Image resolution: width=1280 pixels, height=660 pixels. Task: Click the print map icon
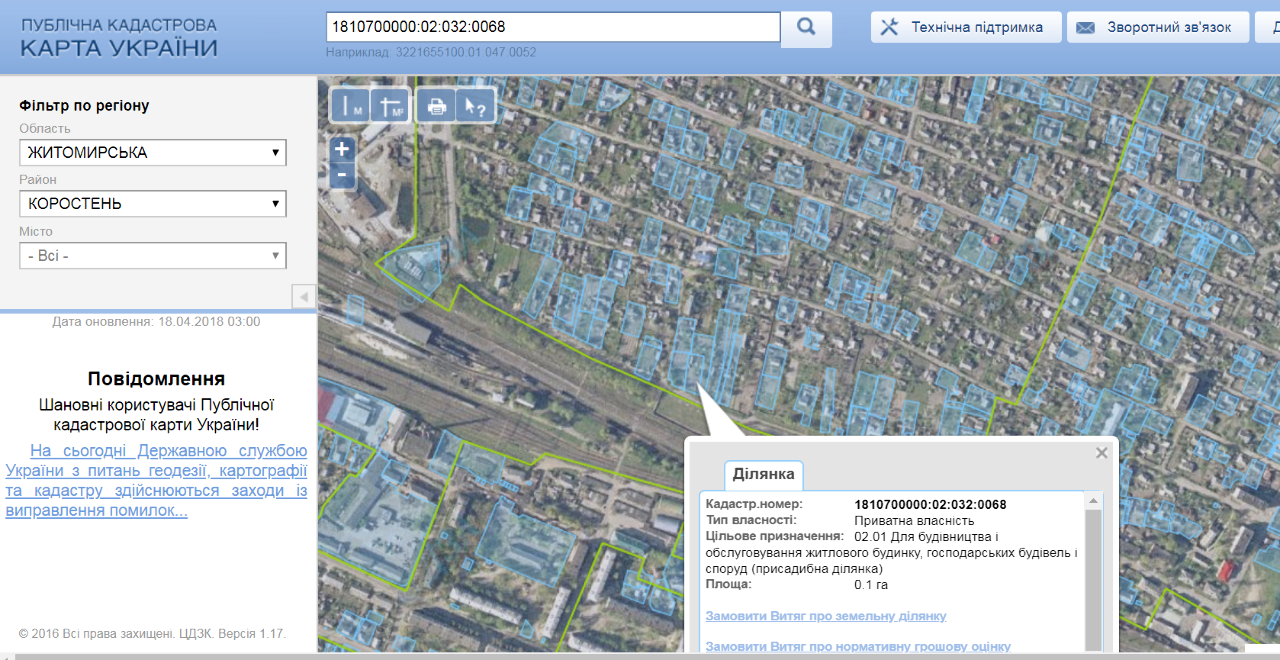[x=435, y=105]
